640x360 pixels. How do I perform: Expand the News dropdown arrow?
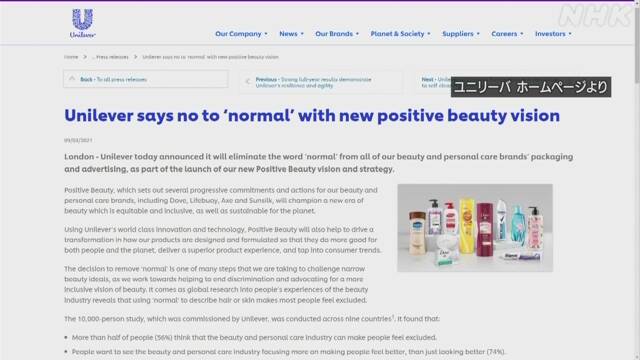point(302,34)
